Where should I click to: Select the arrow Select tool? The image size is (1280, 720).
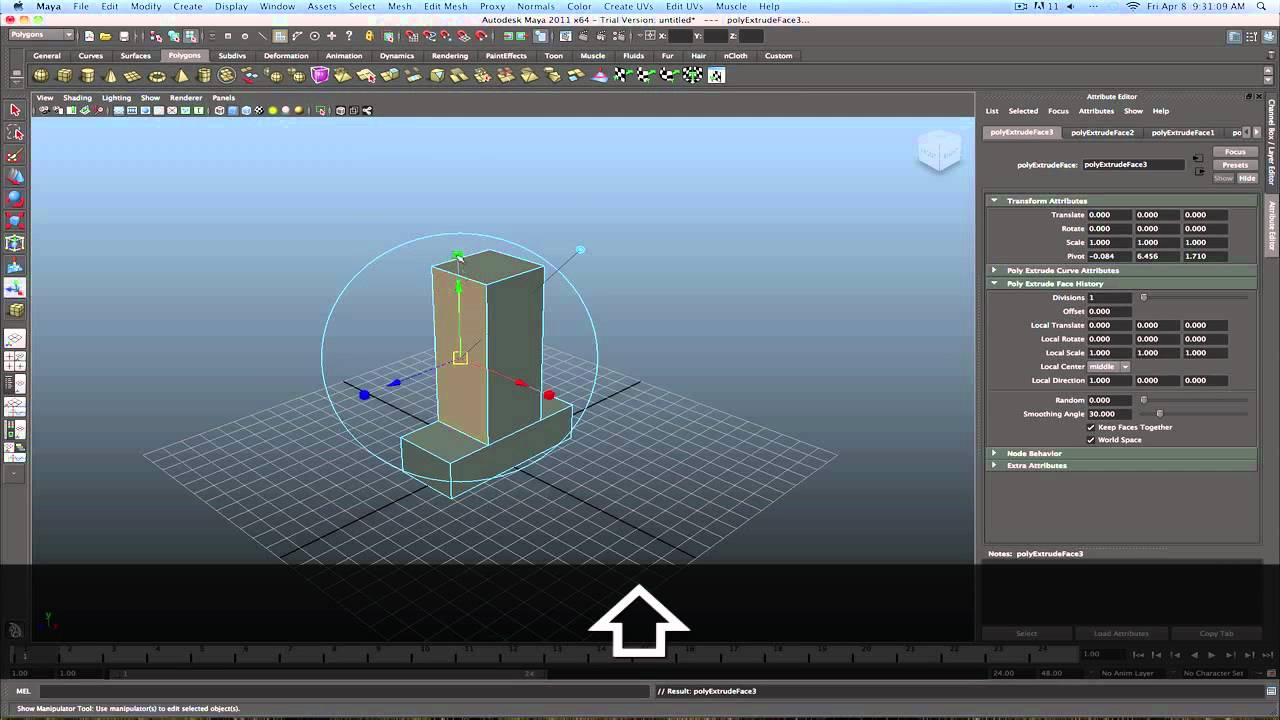(x=15, y=110)
